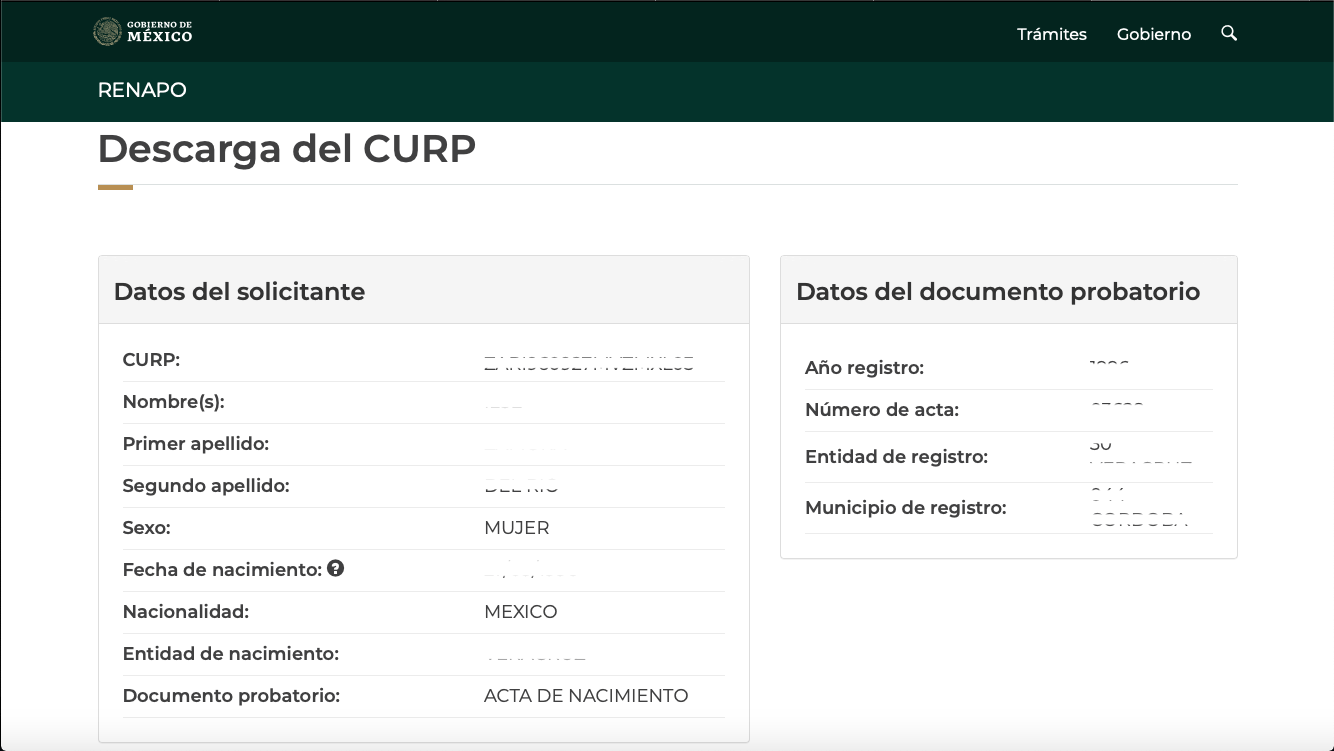The image size is (1334, 751).
Task: Click the Gobierno de México logo
Action: point(142,32)
